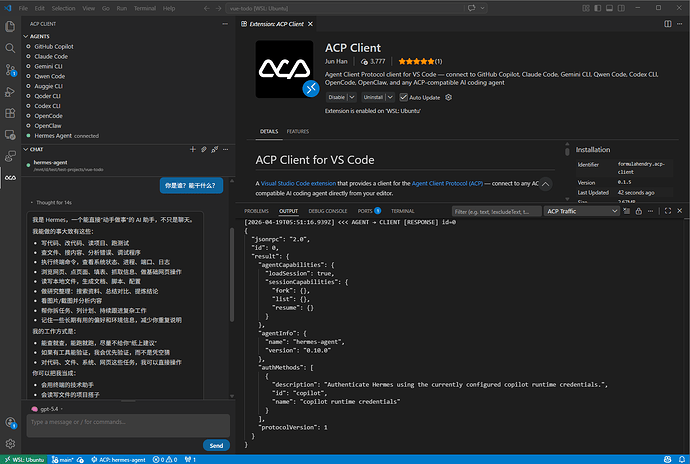Image resolution: width=690 pixels, height=464 pixels.
Task: Open the ACP Client activity bar icon
Action: click(10, 178)
